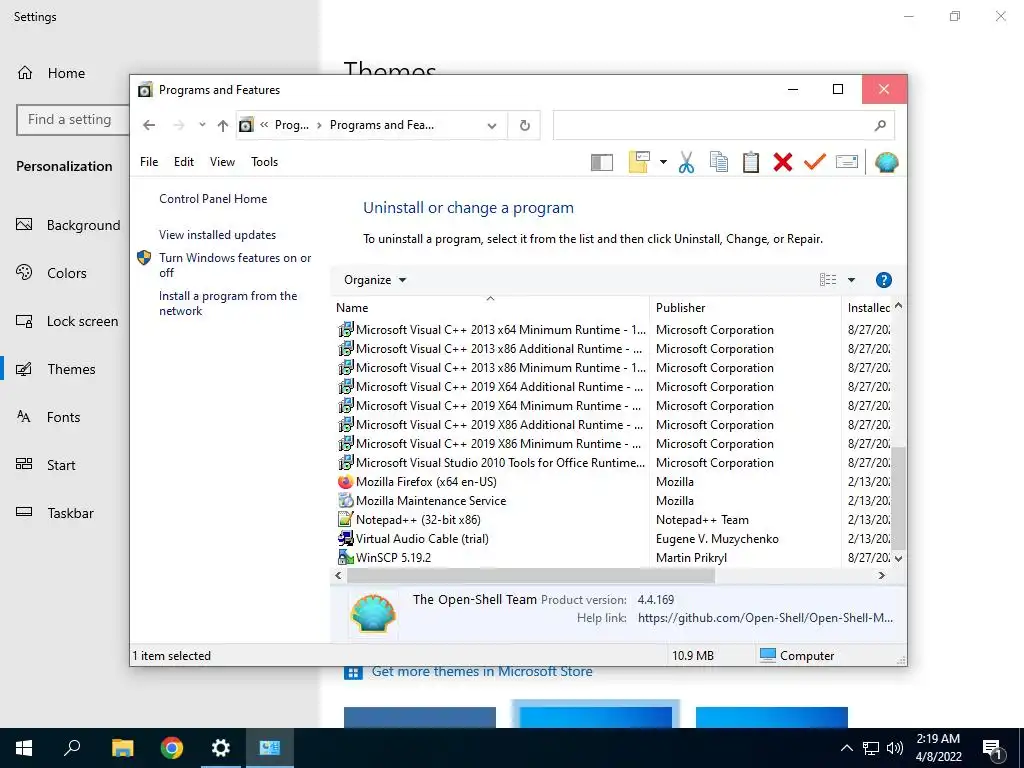Screen dimensions: 1024x768
Task: Open Google Chrome from taskbar
Action: pyautogui.click(x=172, y=748)
